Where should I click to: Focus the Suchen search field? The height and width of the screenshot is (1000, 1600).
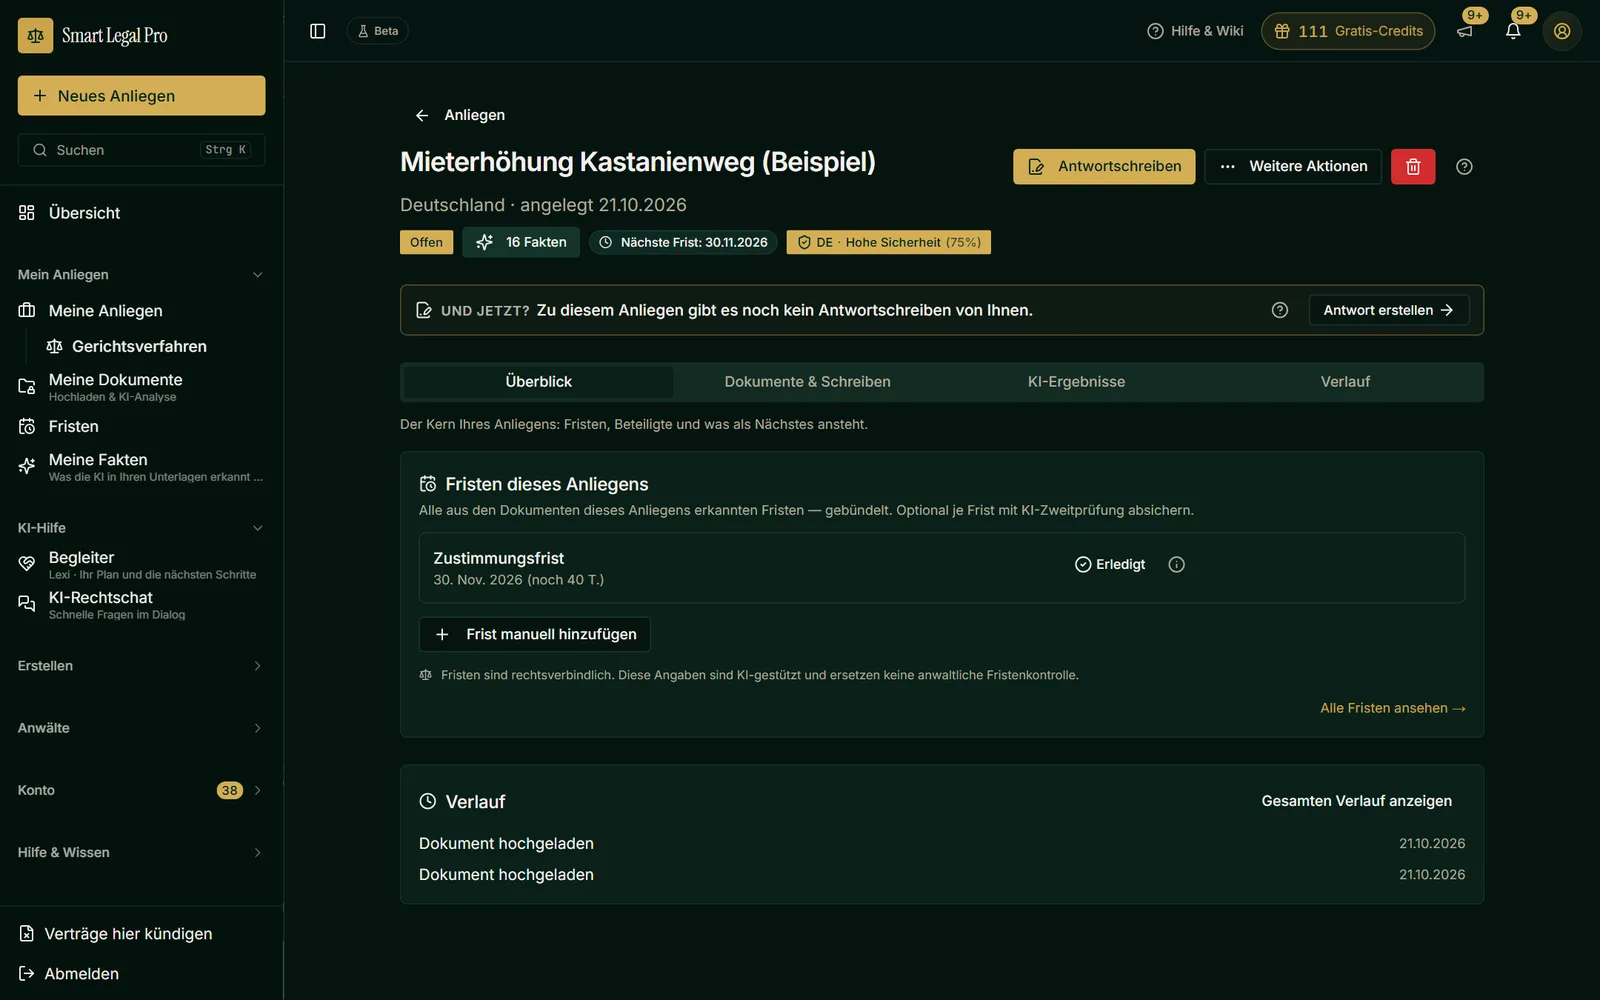141,150
